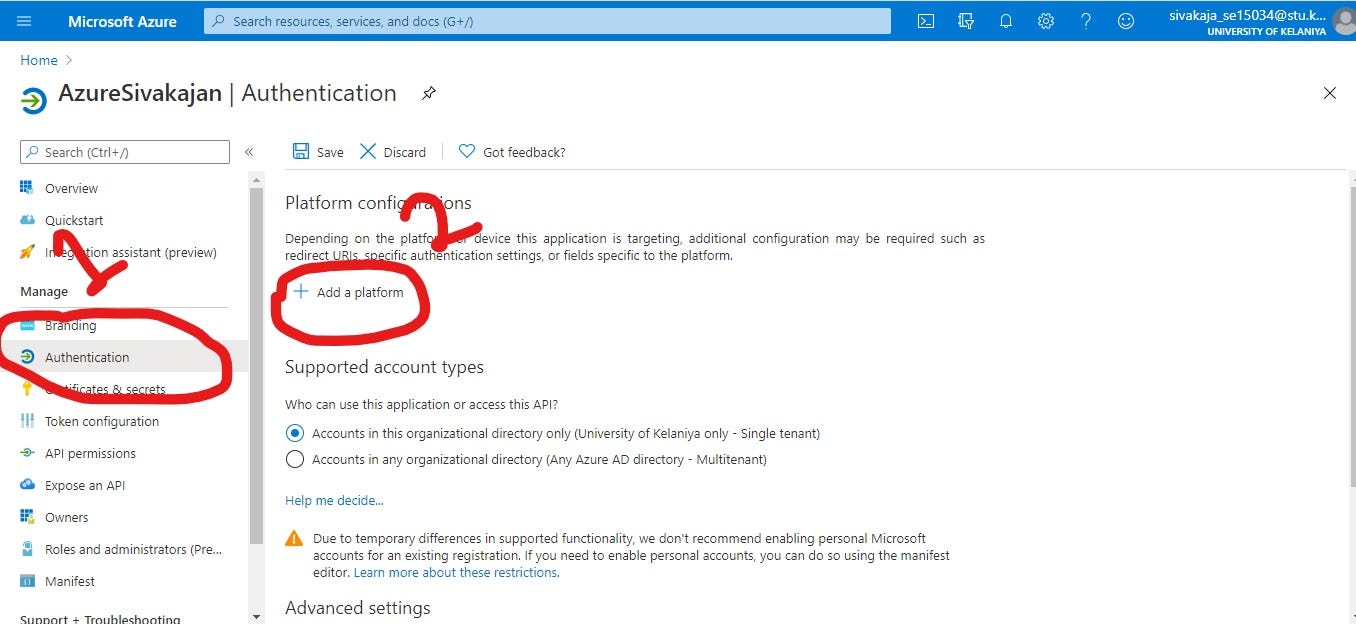
Task: Click the user account avatar
Action: (x=1344, y=21)
